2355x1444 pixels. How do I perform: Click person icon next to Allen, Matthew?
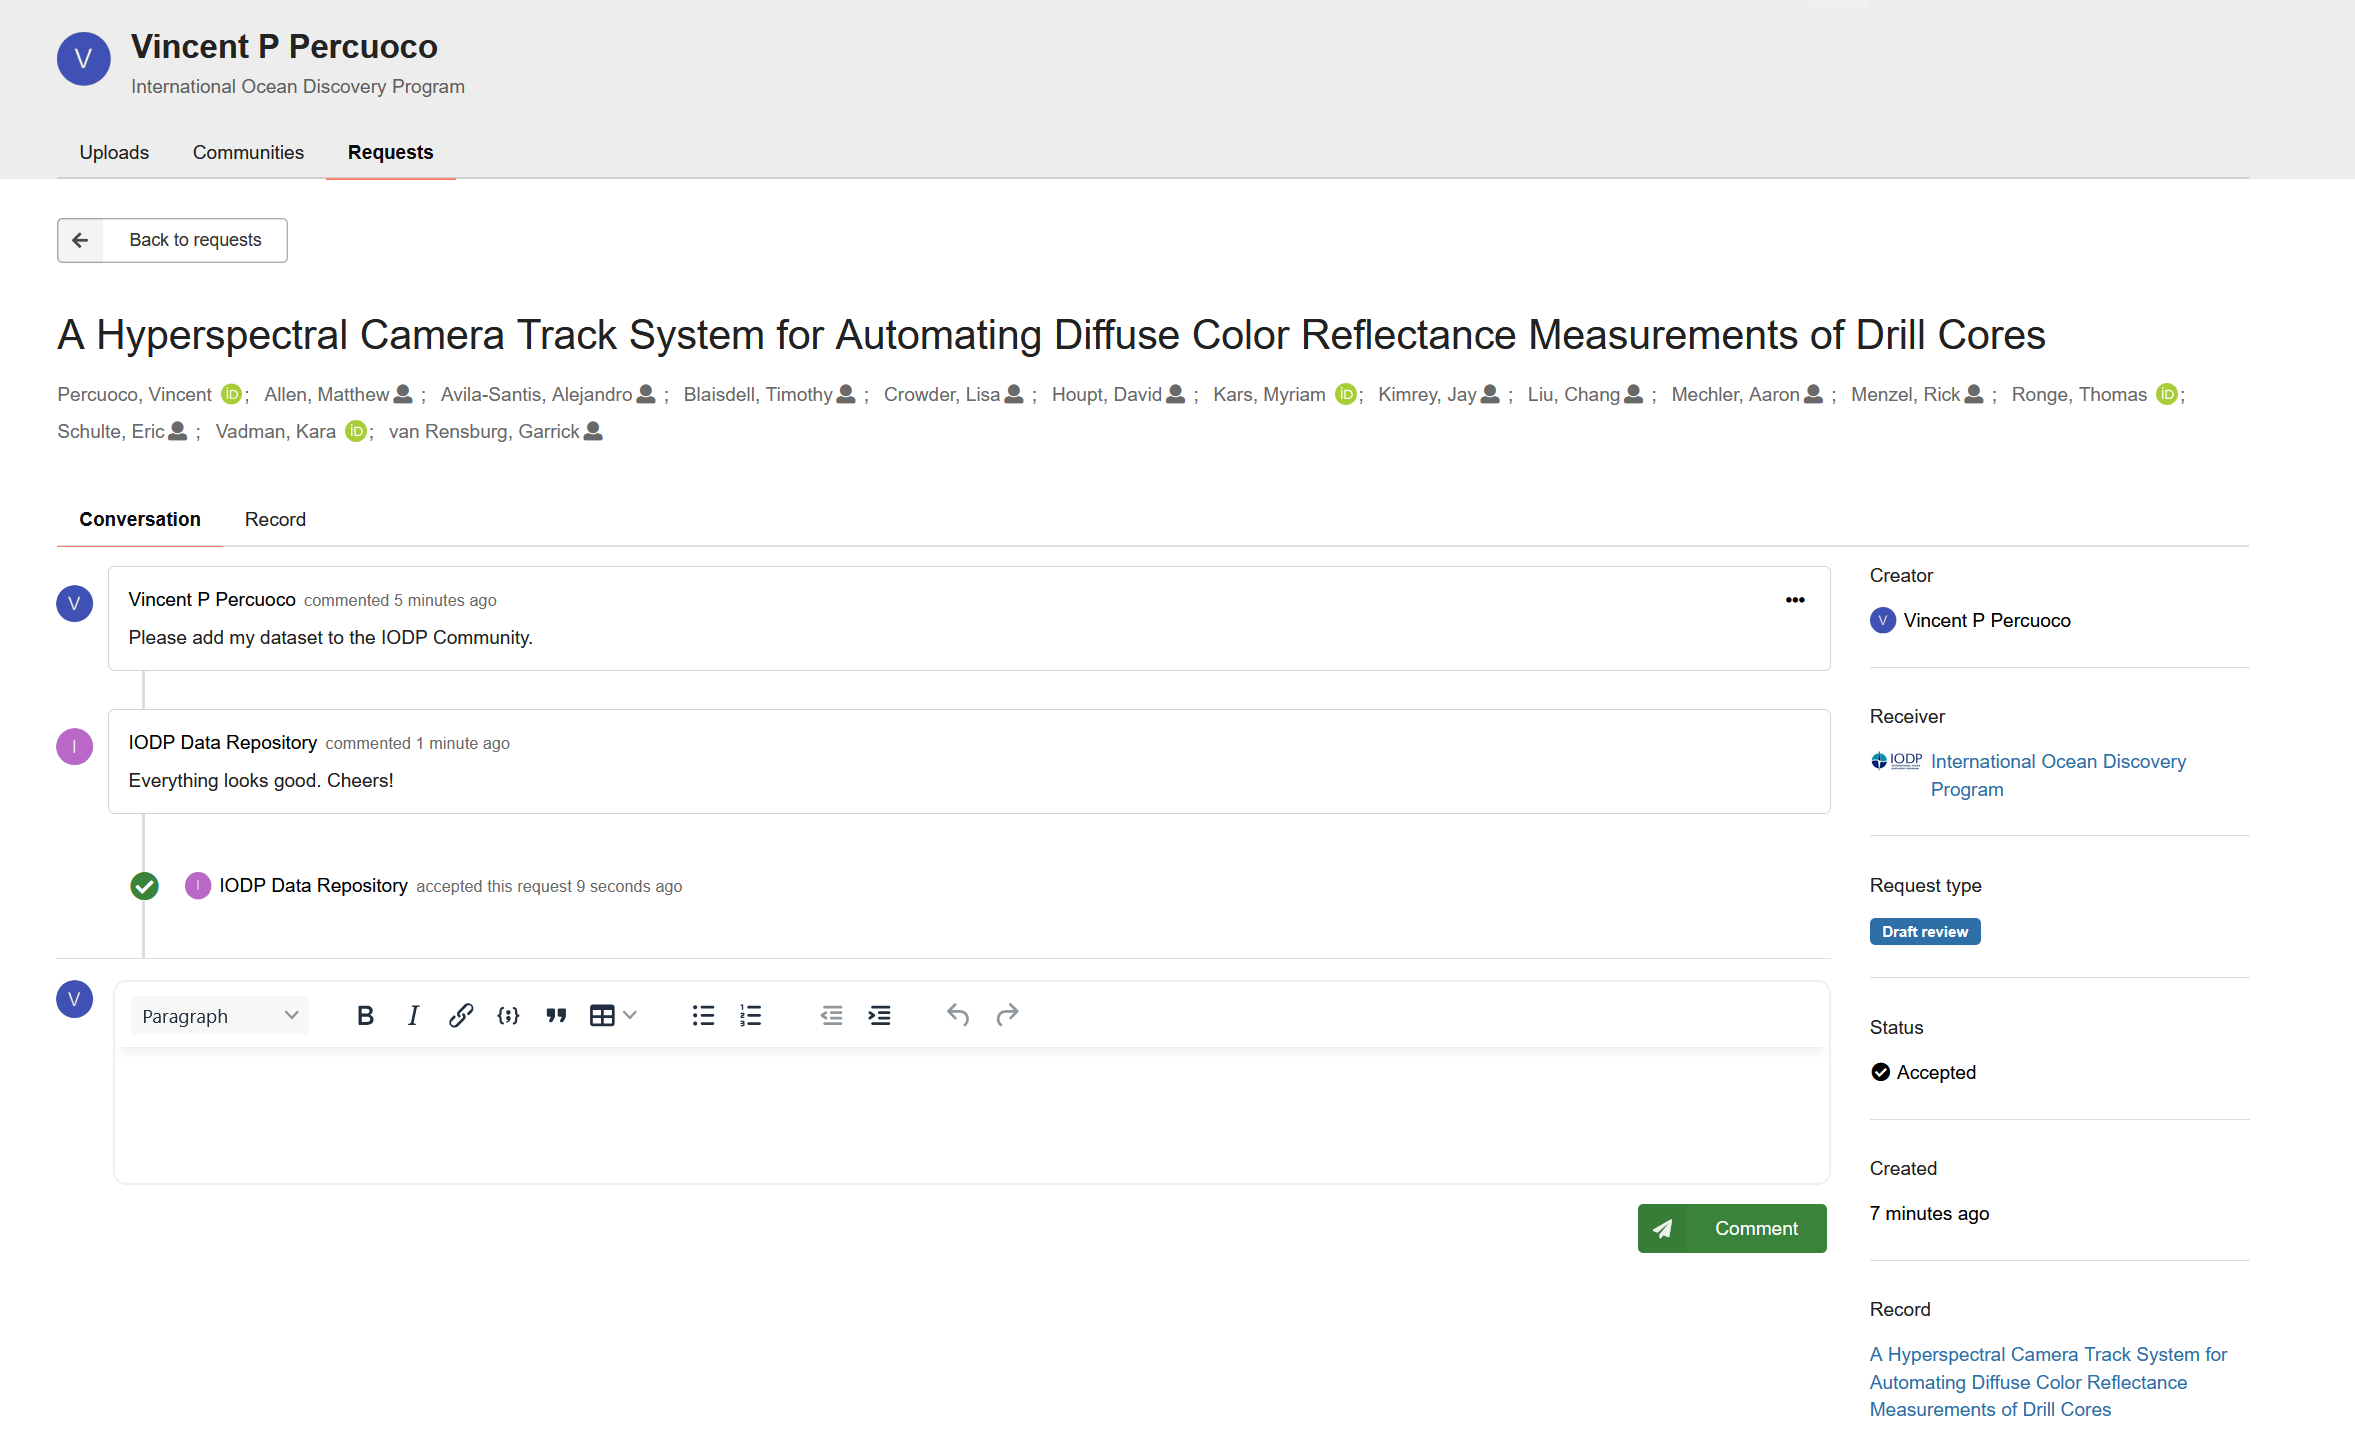pos(403,394)
